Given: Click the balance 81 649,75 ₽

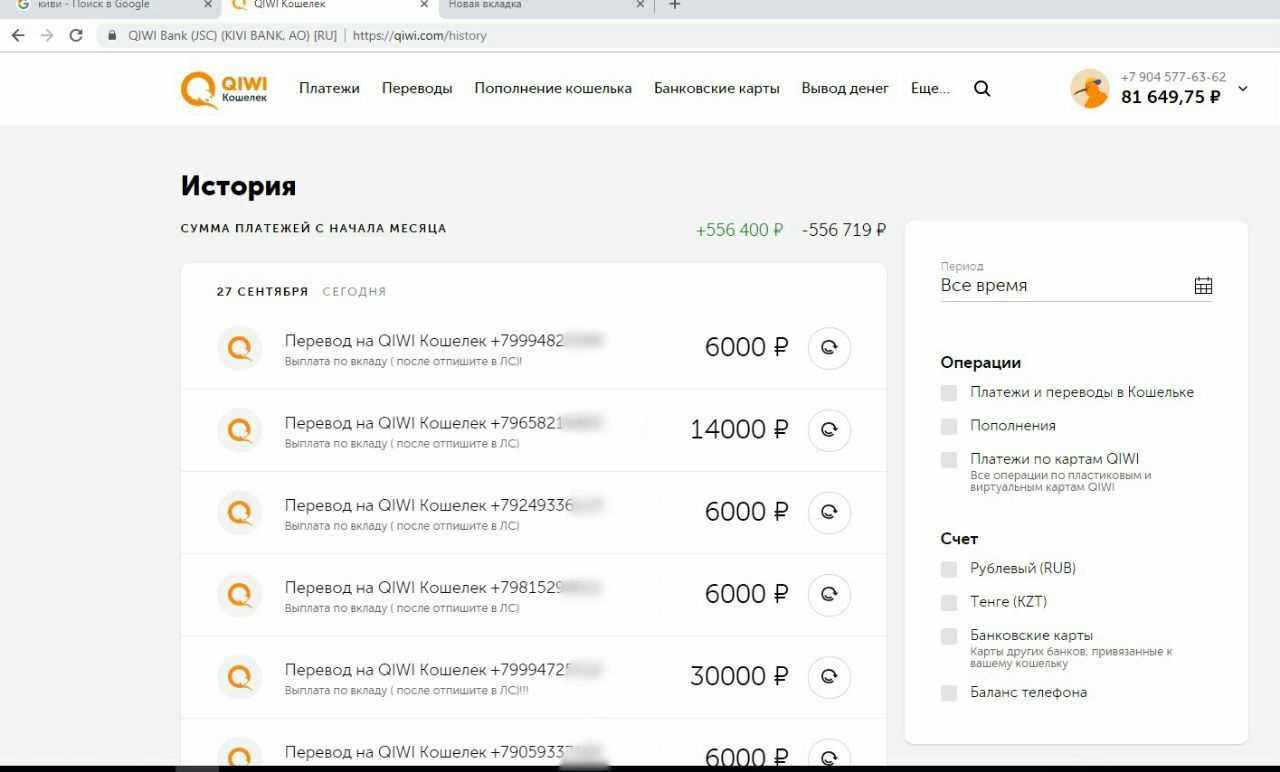Looking at the screenshot, I should click(1171, 97).
